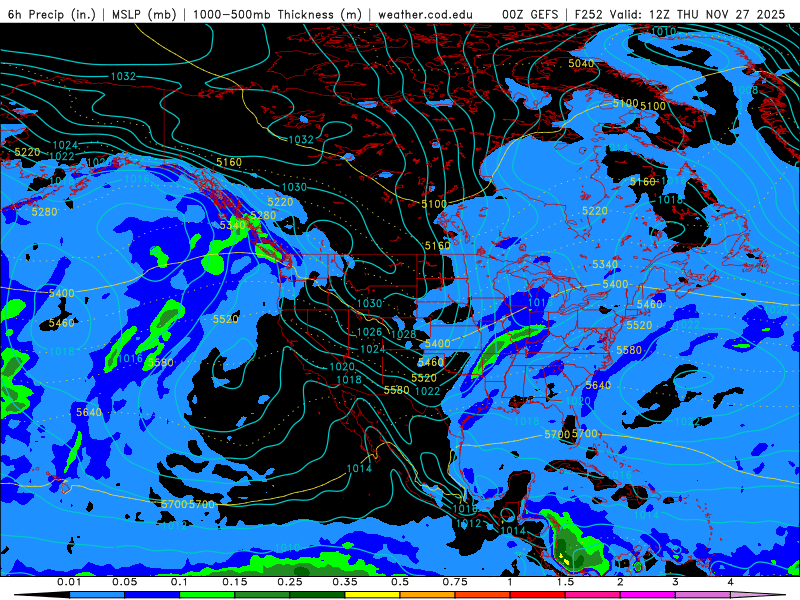Screen dimensions: 800x600
Task: Select the light purple 3 inch precipitation swatch
Action: [703, 595]
